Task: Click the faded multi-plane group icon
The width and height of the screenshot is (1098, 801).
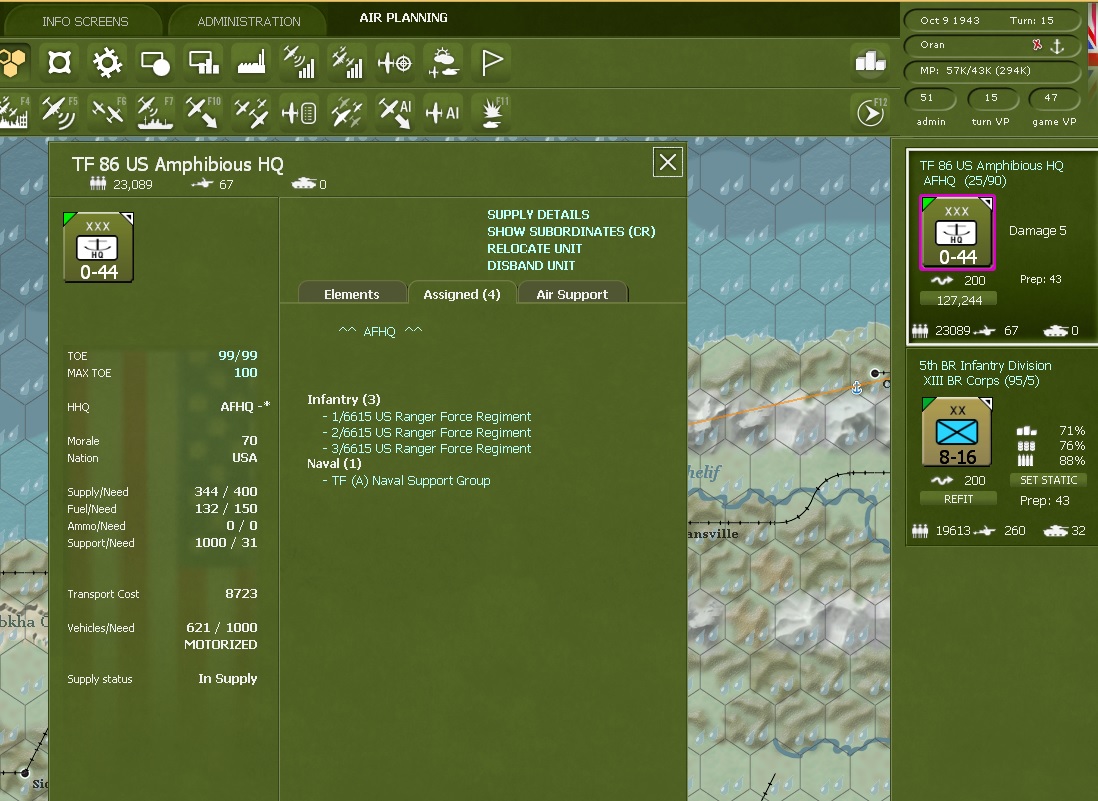Action: 347,112
